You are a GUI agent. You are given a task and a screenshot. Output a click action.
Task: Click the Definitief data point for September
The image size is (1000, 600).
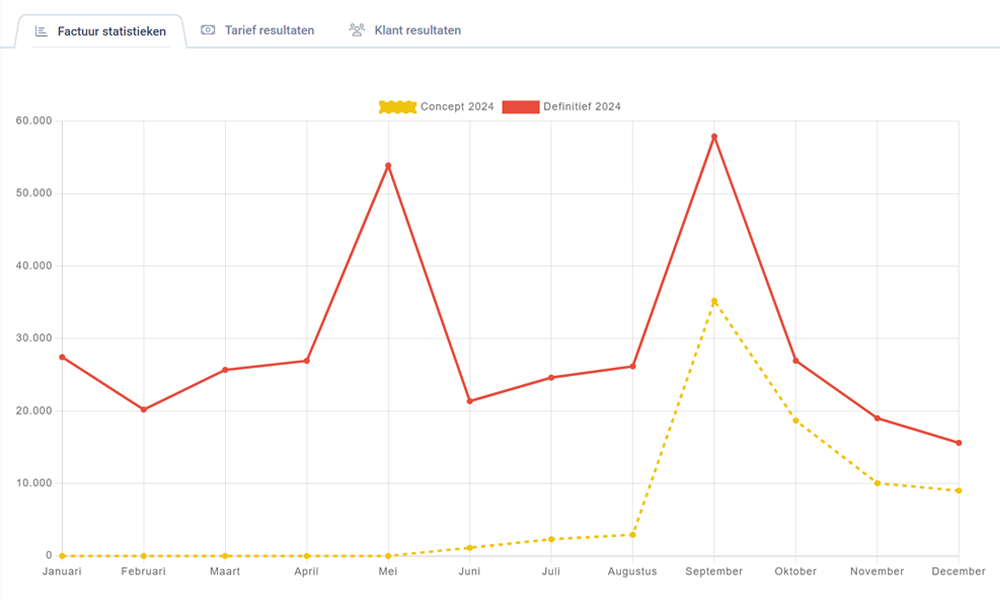pyautogui.click(x=714, y=136)
